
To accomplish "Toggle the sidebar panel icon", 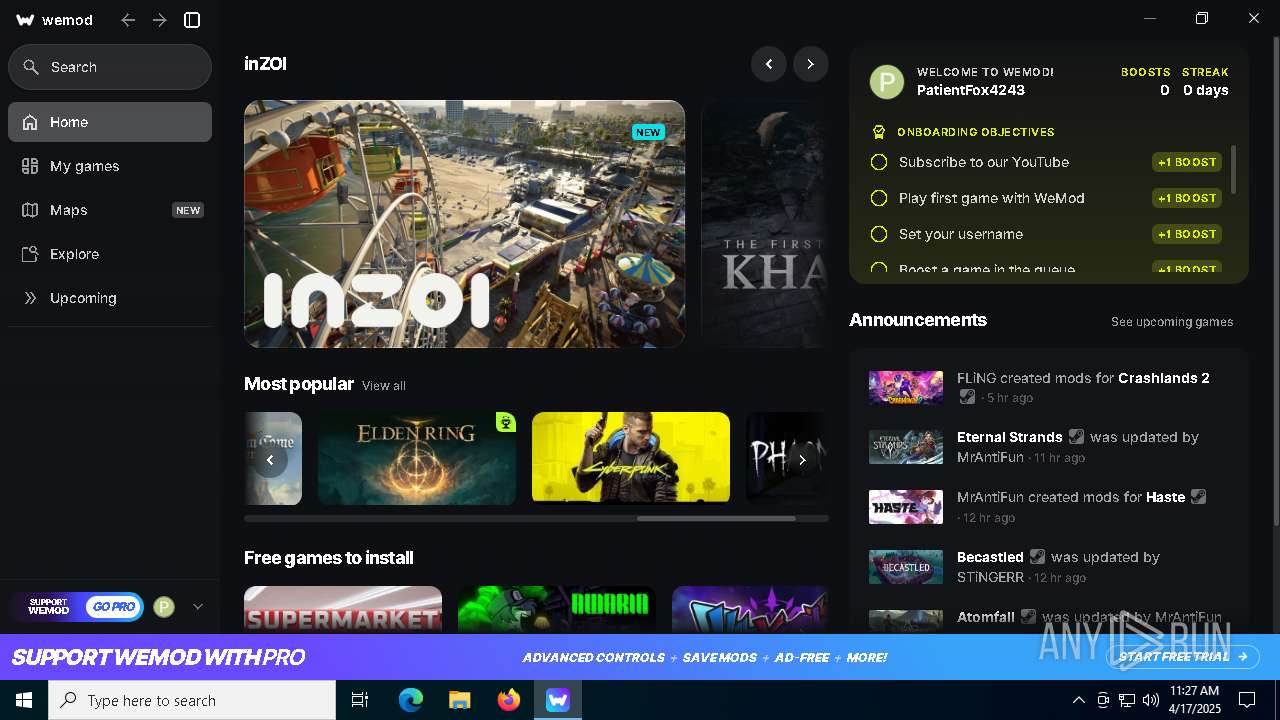I will (193, 20).
